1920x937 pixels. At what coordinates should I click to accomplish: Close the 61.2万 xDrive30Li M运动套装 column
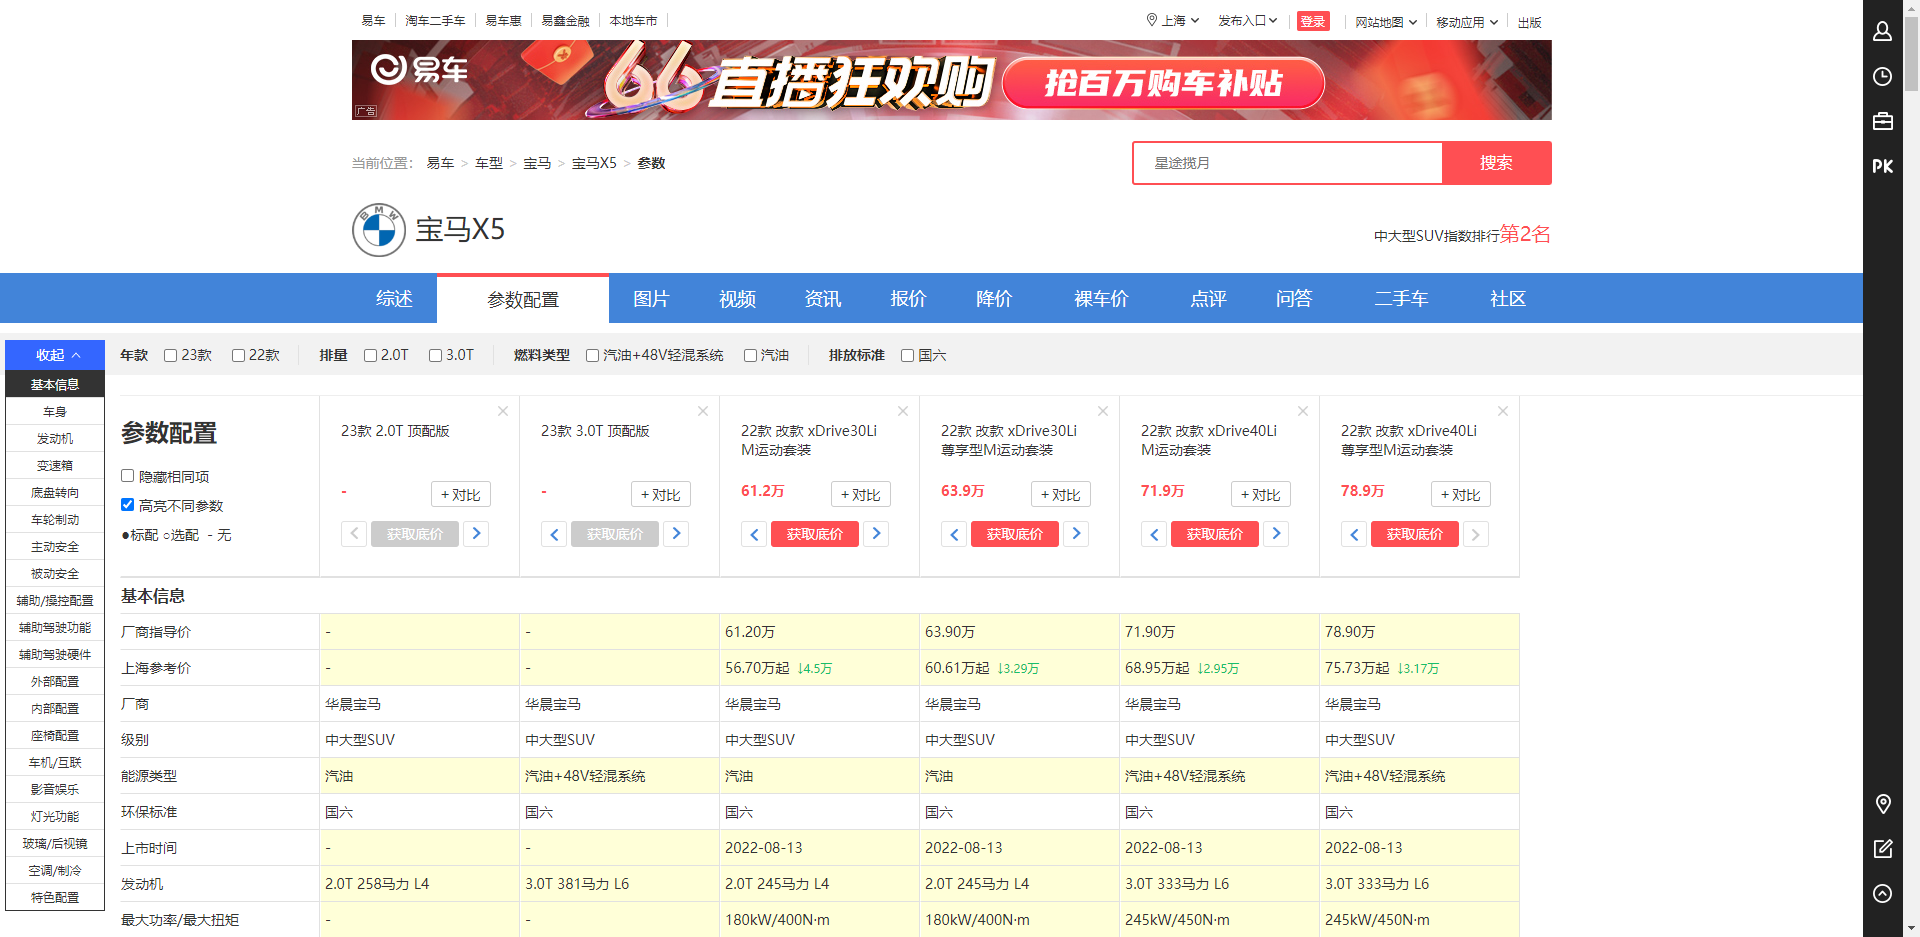[x=903, y=411]
